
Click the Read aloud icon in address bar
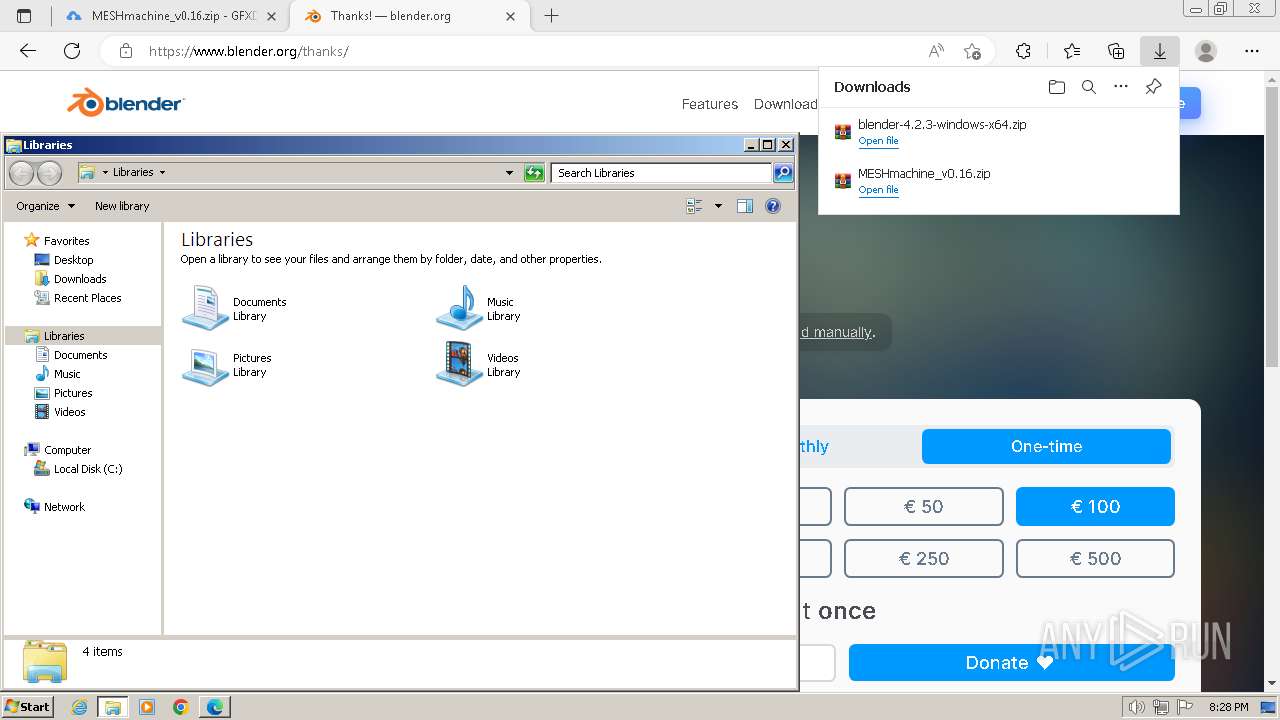[936, 51]
